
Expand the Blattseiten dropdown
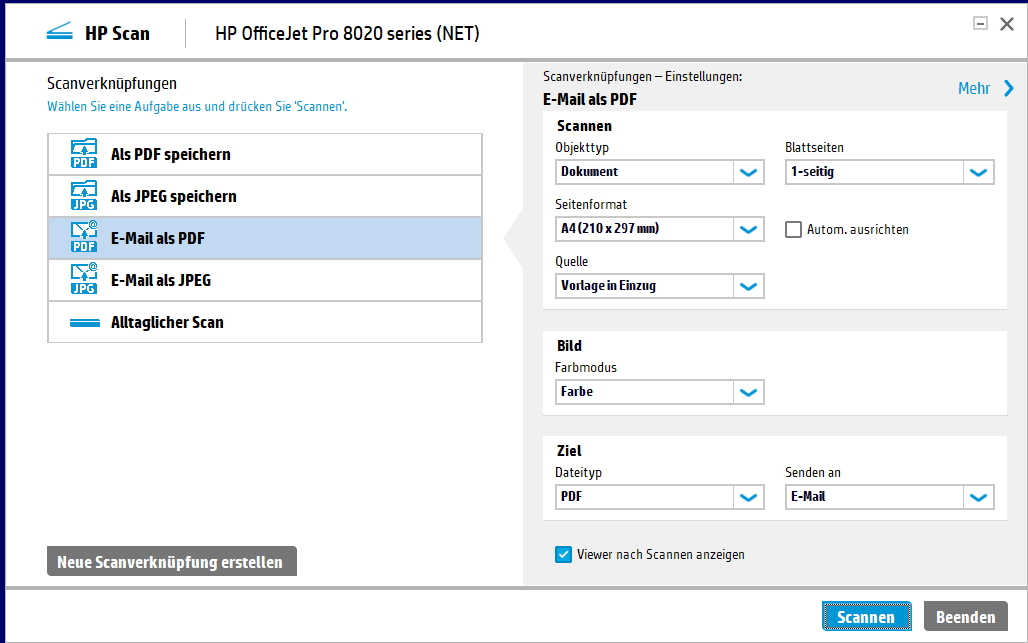979,172
